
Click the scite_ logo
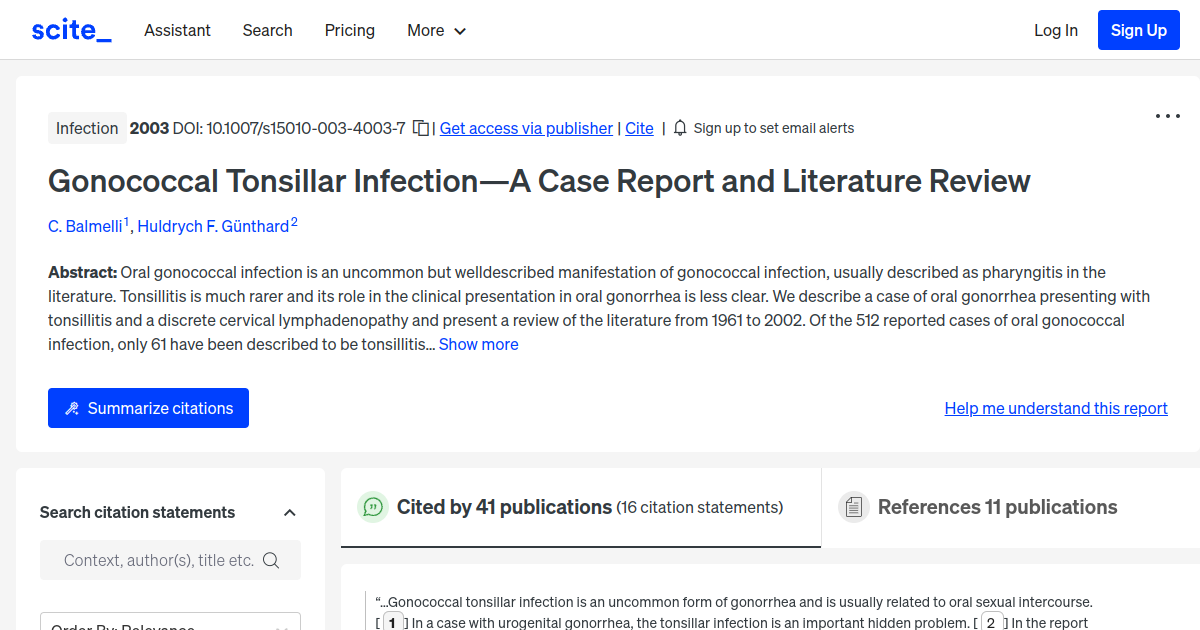pyautogui.click(x=70, y=29)
